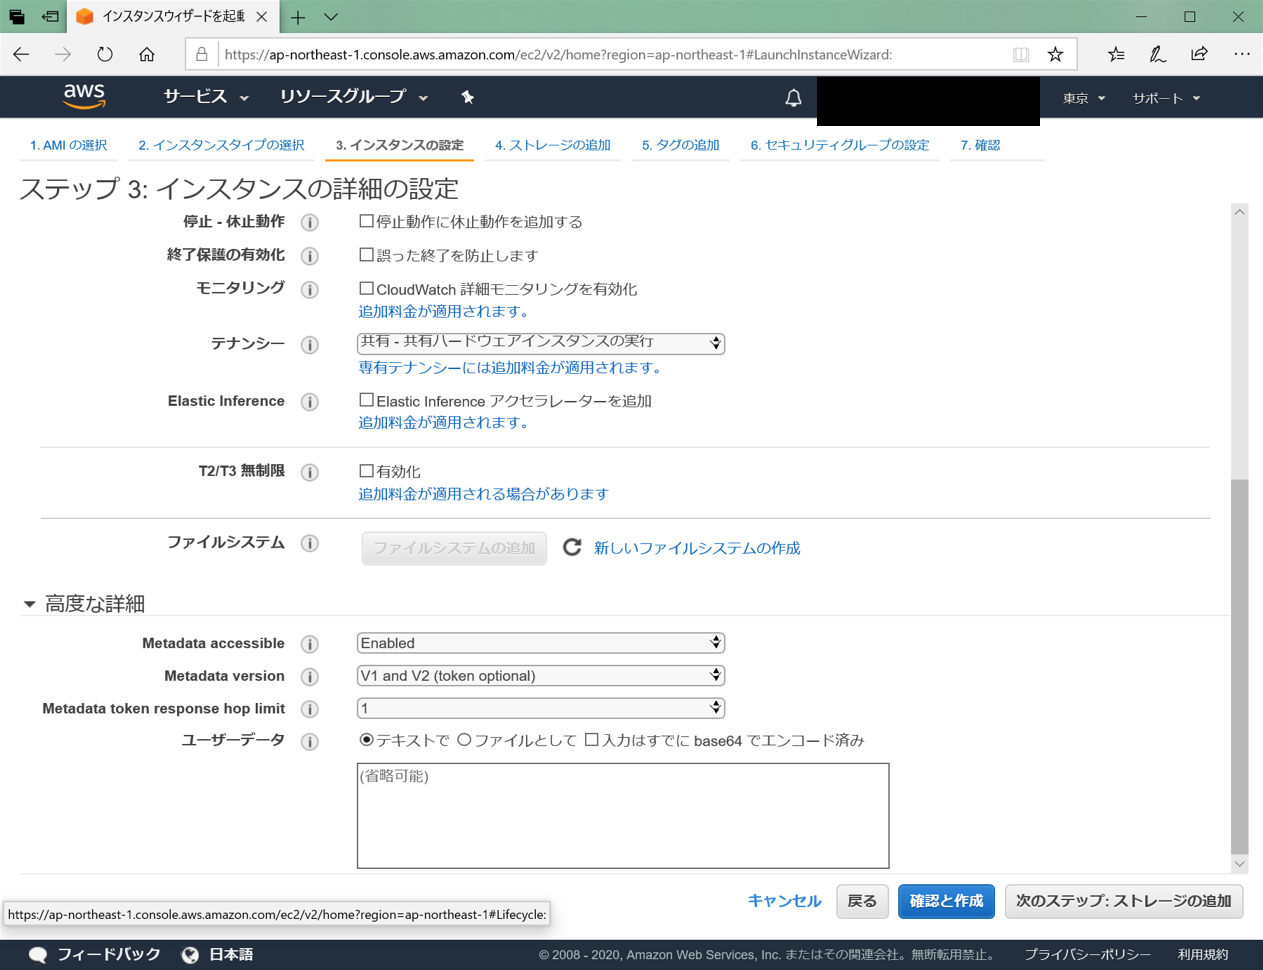
Task: Click info icon next to Elastic Inference
Action: (x=310, y=402)
